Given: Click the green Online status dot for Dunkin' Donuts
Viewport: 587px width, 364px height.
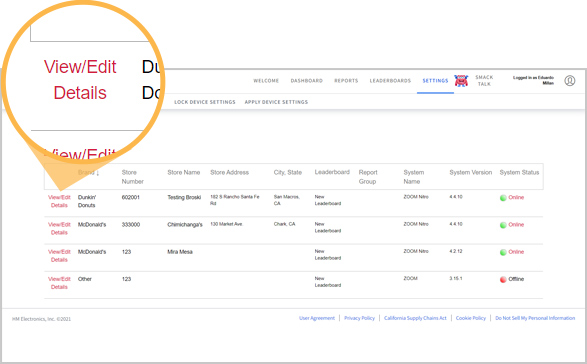Looking at the screenshot, I should [503, 198].
